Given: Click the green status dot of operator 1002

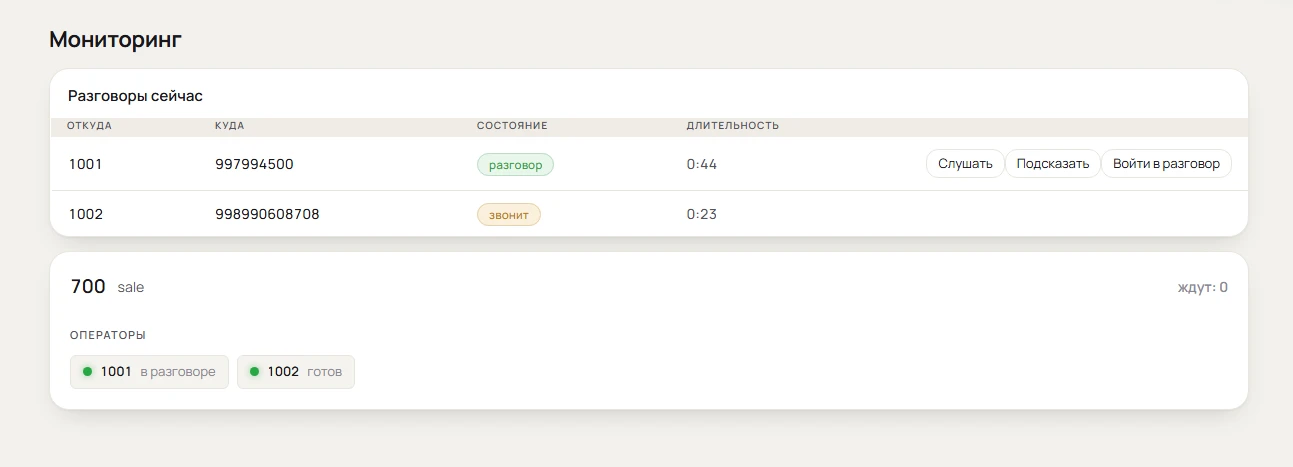Looking at the screenshot, I should (254, 371).
